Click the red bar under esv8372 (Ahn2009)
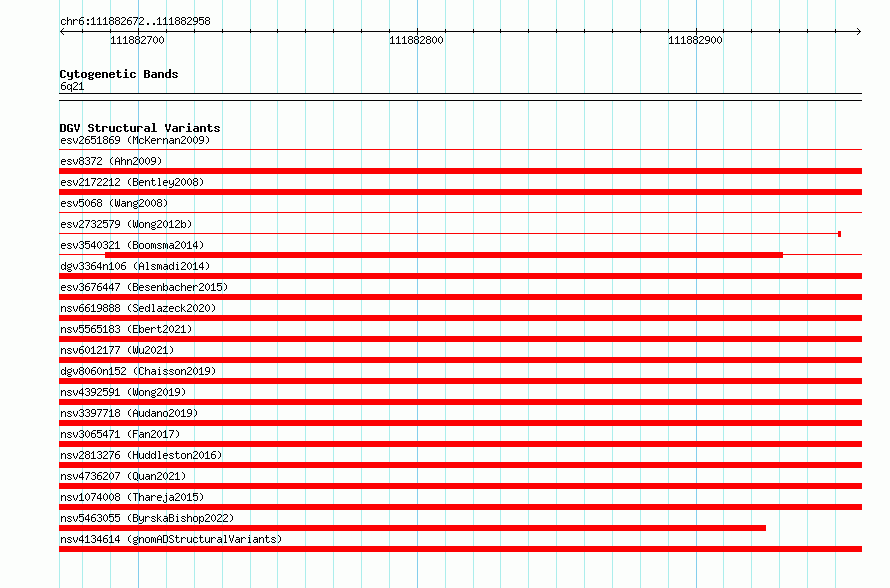890x588 pixels. (x=460, y=171)
